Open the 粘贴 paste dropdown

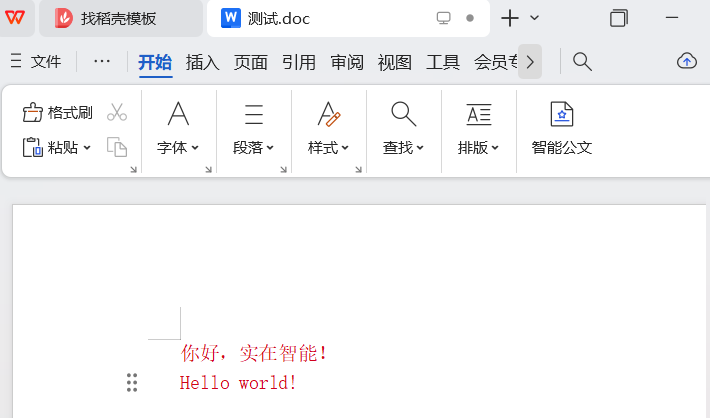[x=69, y=147]
